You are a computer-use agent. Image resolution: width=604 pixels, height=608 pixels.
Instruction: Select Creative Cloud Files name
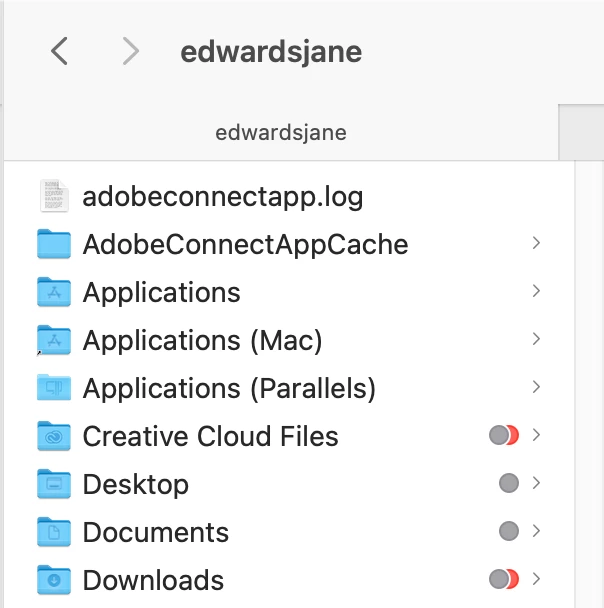211,436
